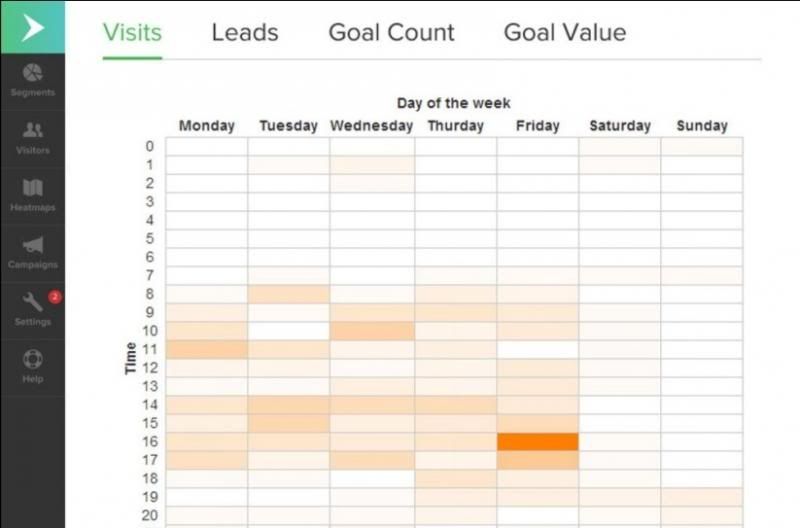Click the Thursday 14 heatmap cell
The image size is (800, 528).
456,405
